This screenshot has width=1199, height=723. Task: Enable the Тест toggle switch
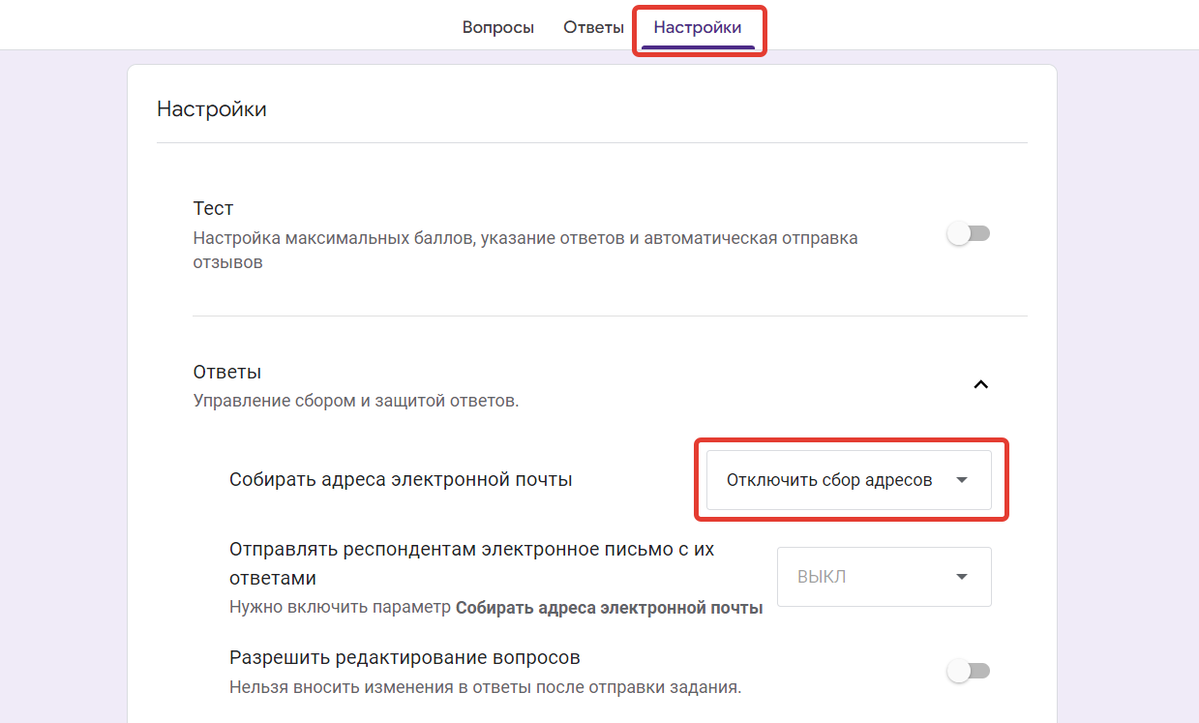tap(968, 233)
